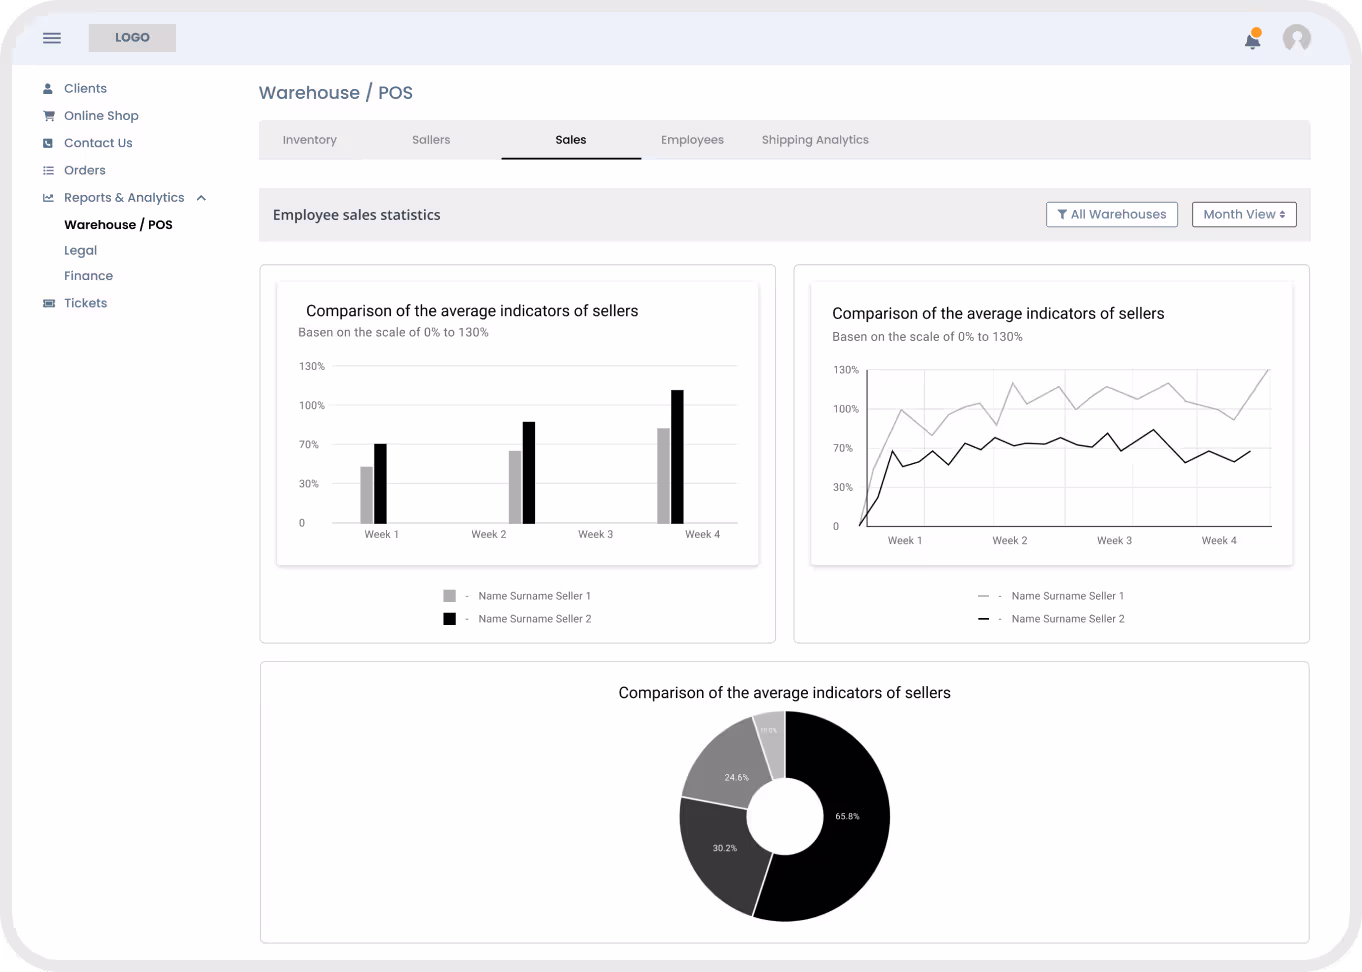Collapse the Reports & Analytics section
The image size is (1362, 972).
click(201, 198)
